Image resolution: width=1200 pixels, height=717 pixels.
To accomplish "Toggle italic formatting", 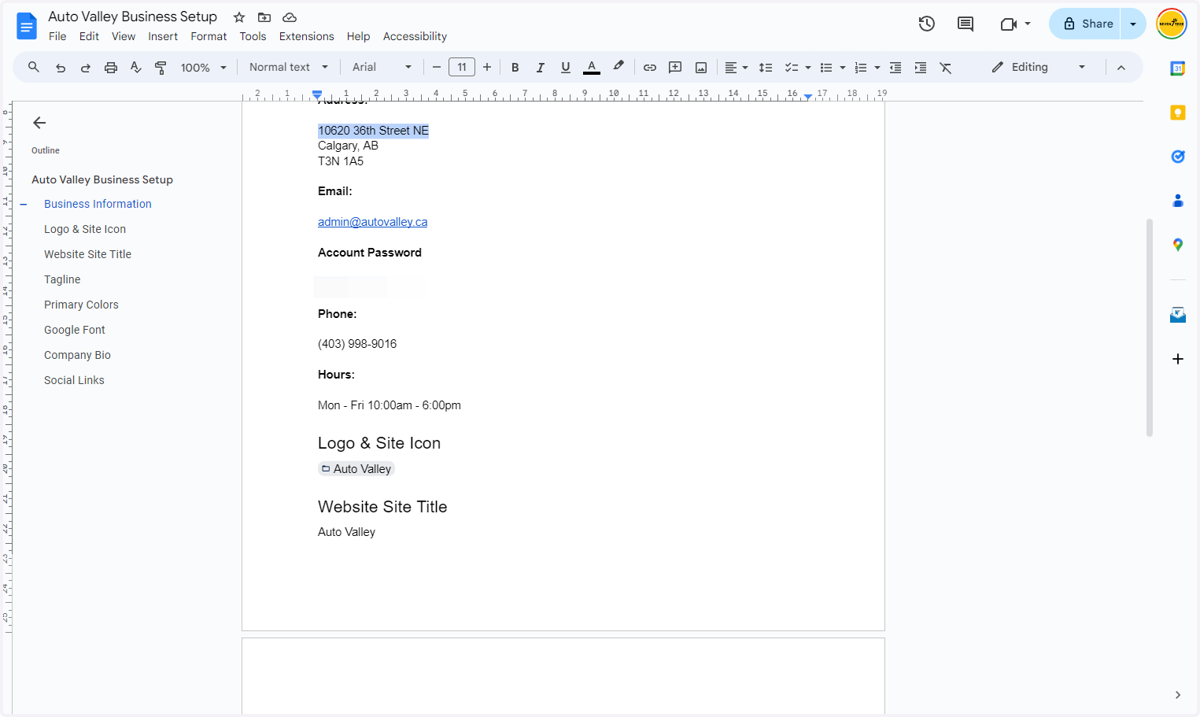I will (540, 67).
